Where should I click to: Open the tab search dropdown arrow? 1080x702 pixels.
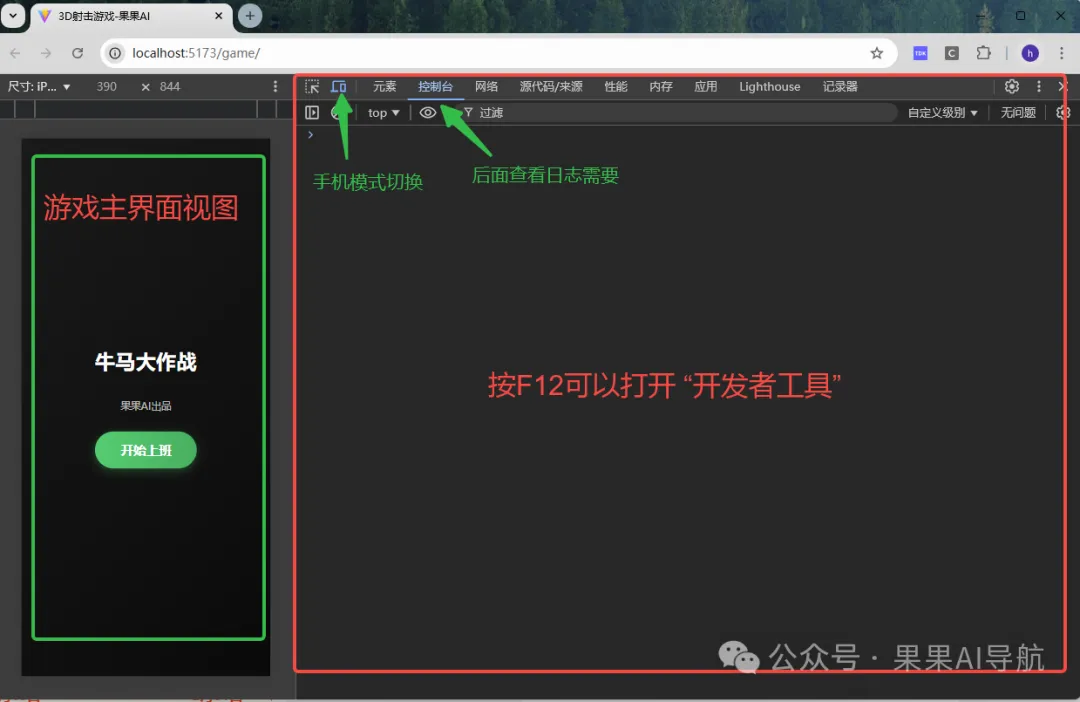[x=12, y=15]
